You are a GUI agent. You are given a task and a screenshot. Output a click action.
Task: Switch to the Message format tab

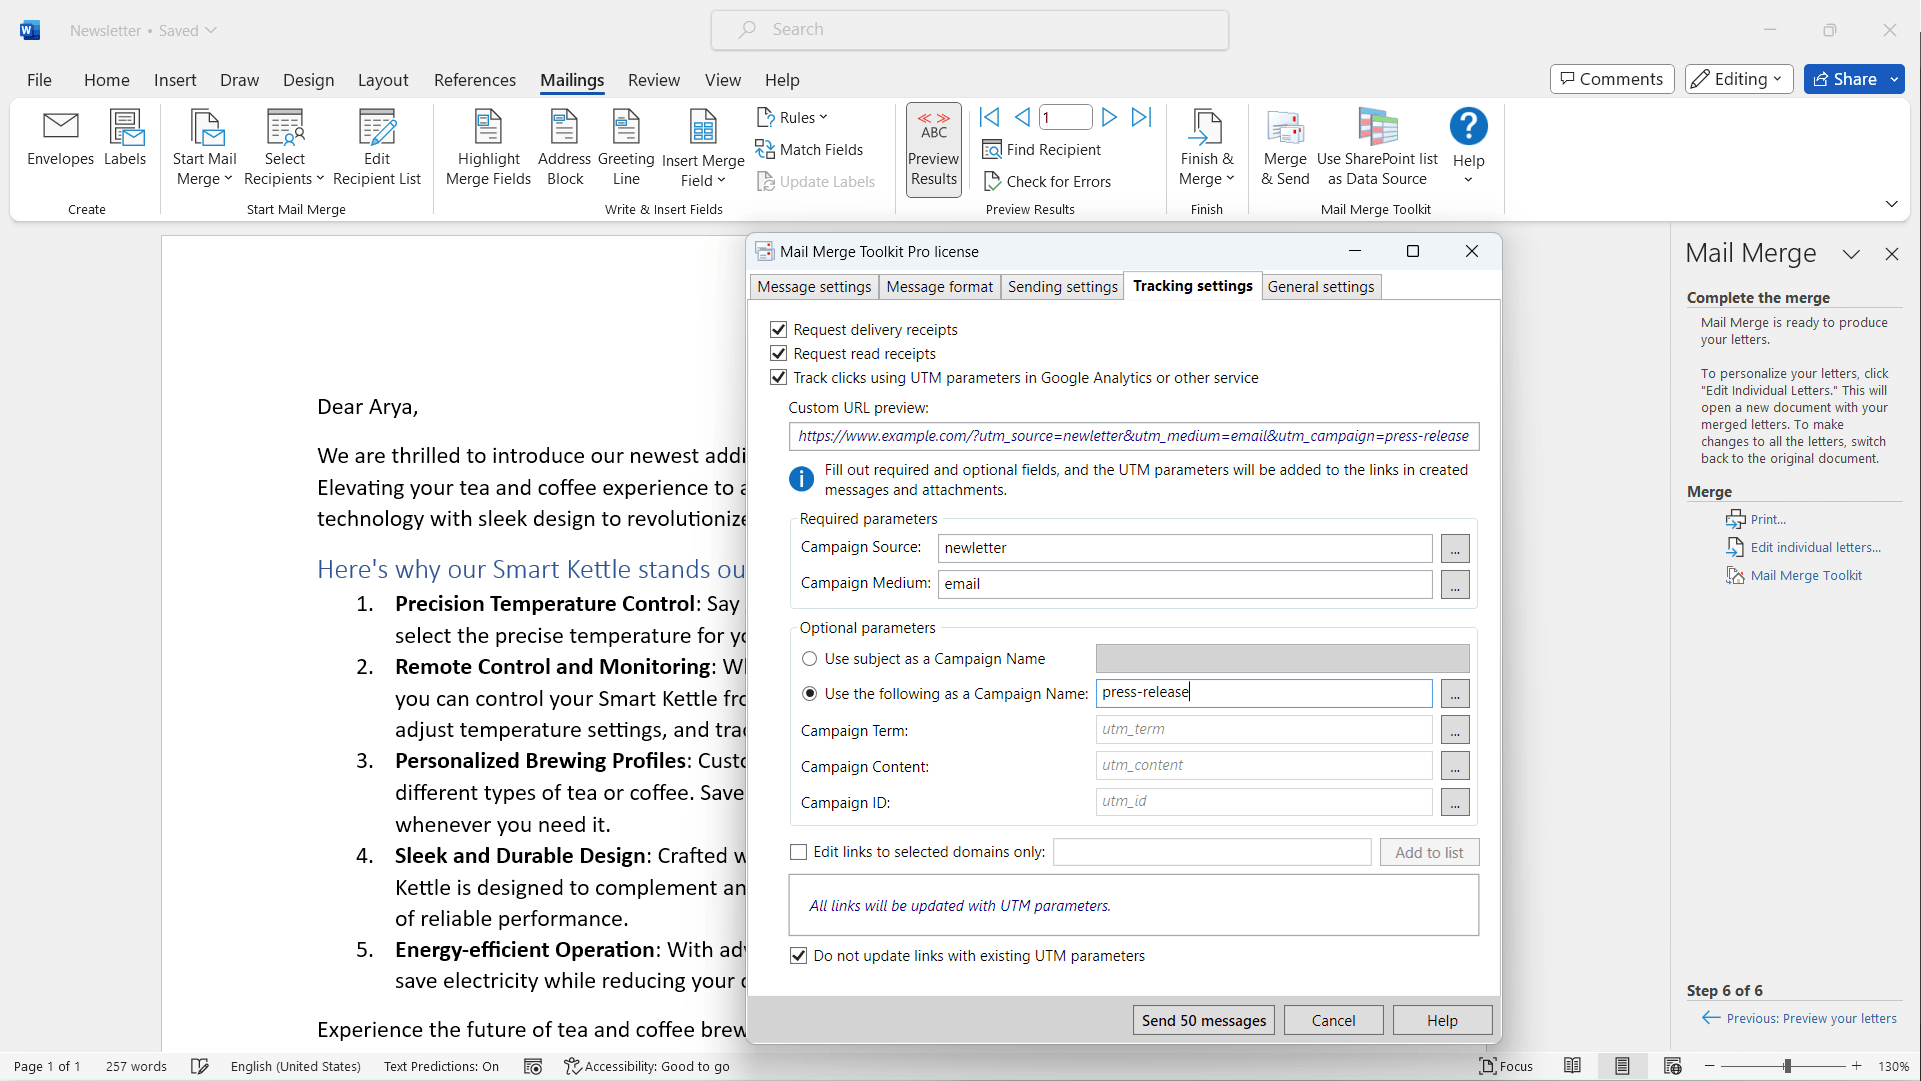pyautogui.click(x=938, y=287)
